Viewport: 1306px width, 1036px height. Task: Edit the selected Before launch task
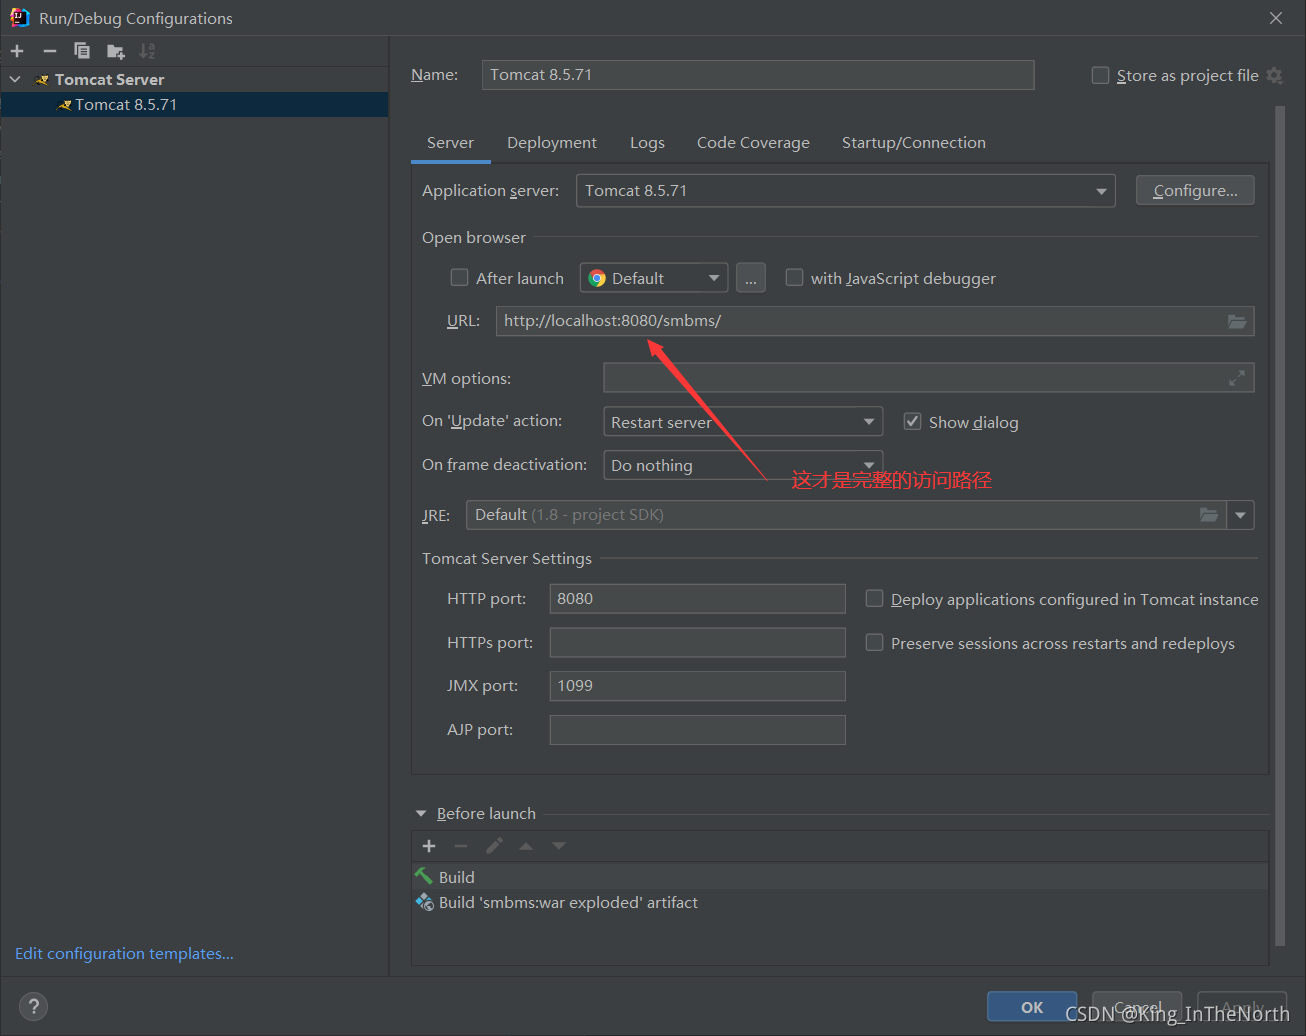(x=494, y=846)
